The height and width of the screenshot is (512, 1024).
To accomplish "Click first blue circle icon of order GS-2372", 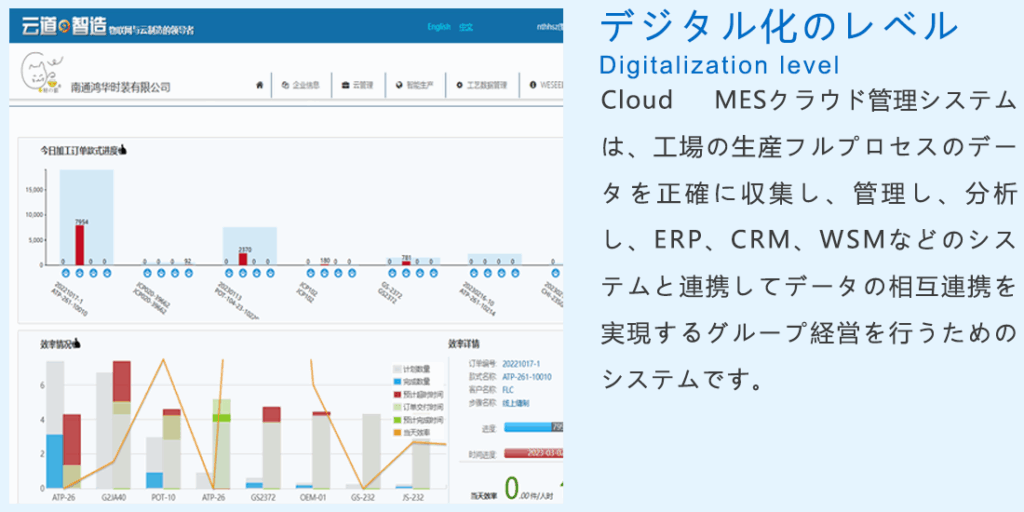I will [x=392, y=272].
